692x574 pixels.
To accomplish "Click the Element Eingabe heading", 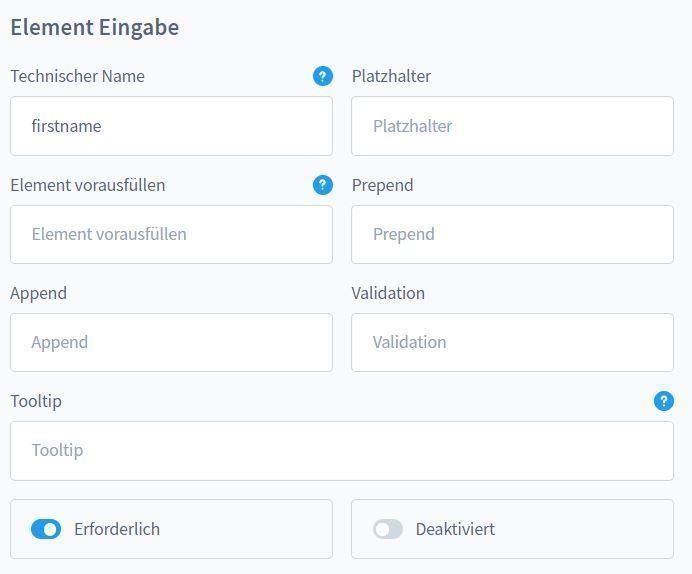I will tap(95, 27).
